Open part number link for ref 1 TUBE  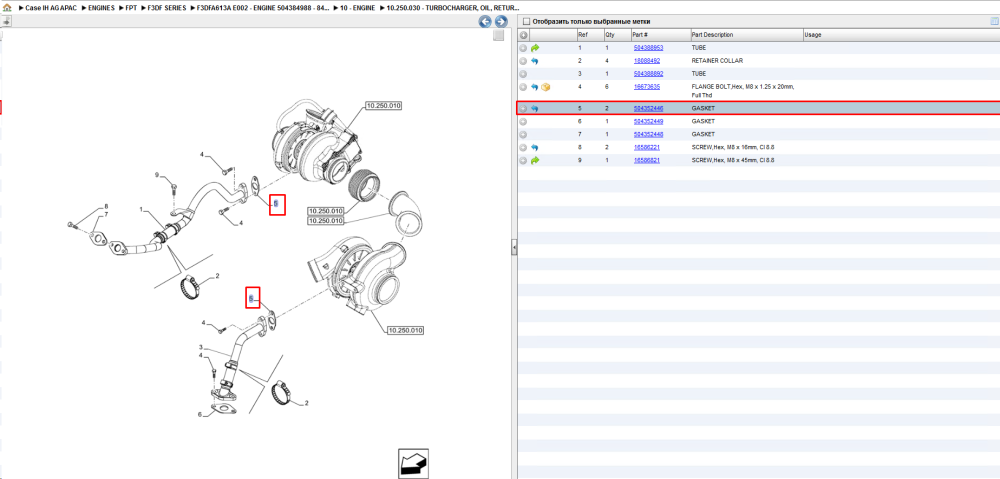[x=648, y=48]
